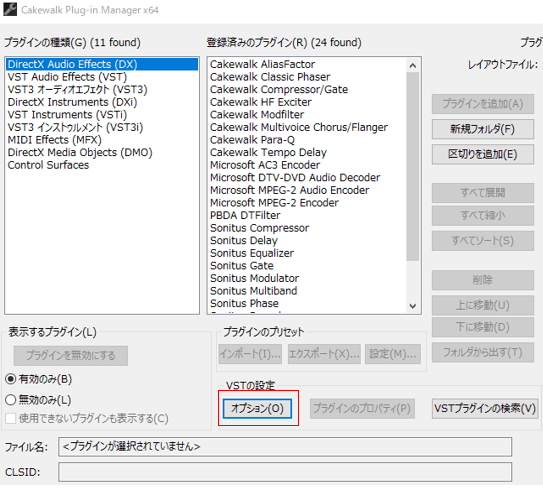The width and height of the screenshot is (543, 490).
Task: Click the registered plugins scrollbar thumb
Action: coord(412,166)
